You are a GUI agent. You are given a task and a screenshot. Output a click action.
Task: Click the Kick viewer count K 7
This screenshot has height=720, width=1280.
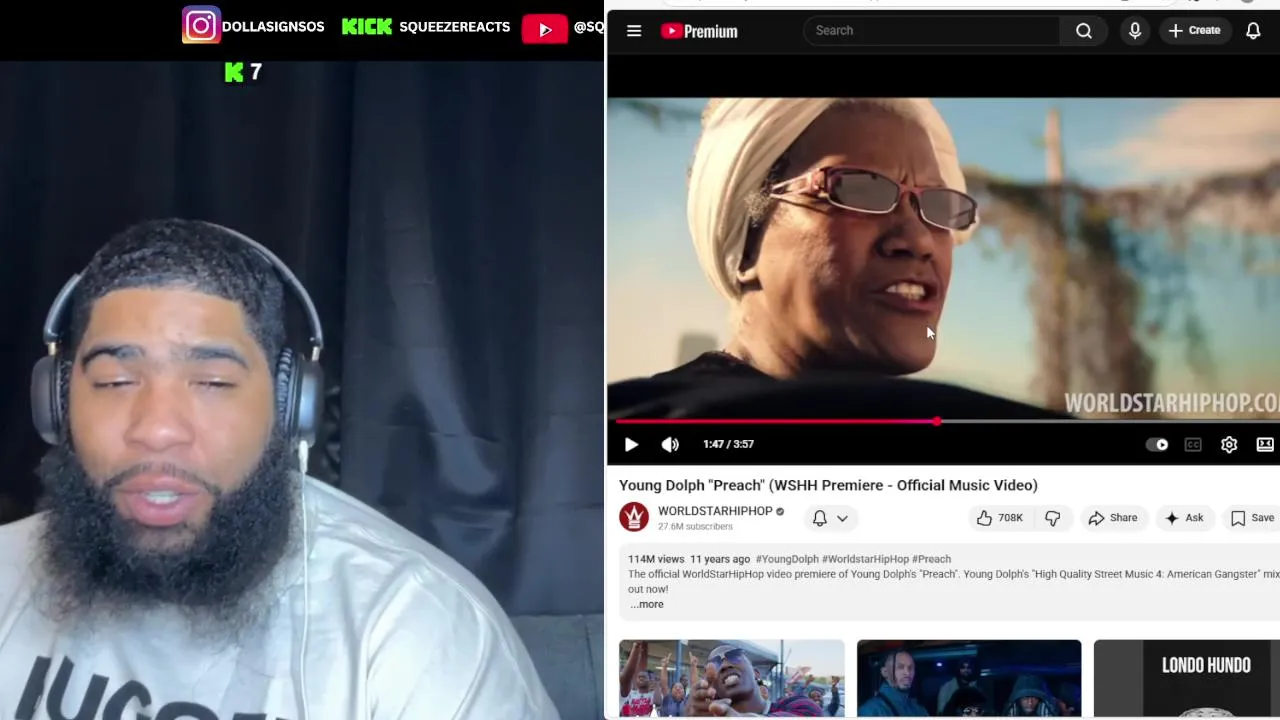(243, 72)
